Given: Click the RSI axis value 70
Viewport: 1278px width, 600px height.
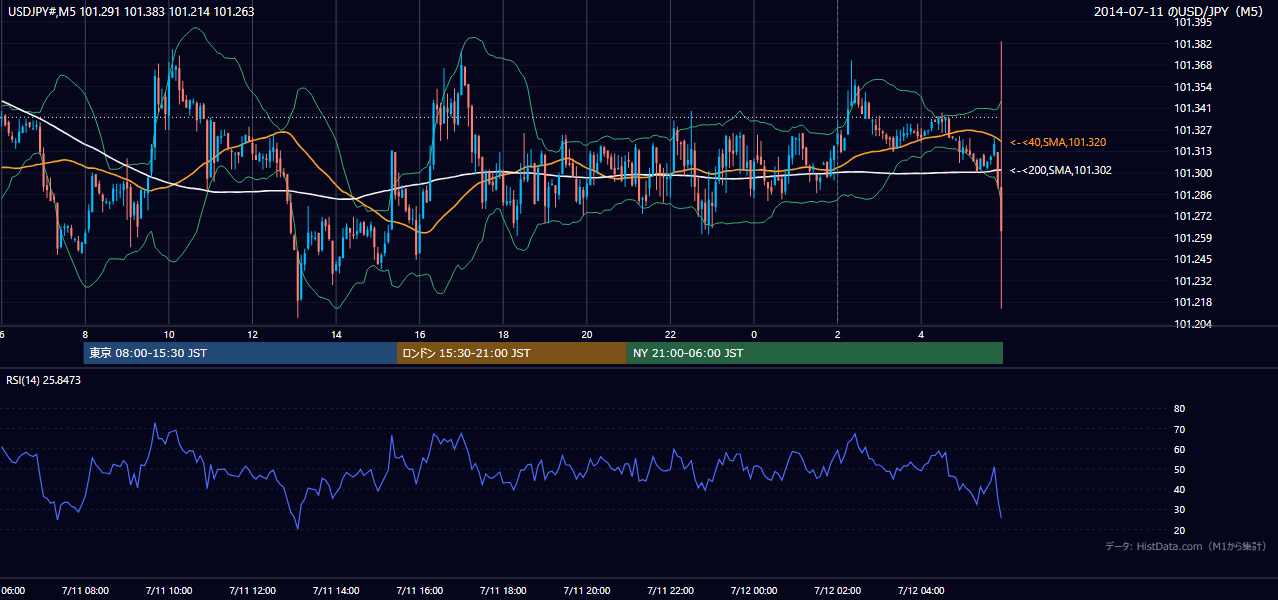Looking at the screenshot, I should pos(1179,429).
